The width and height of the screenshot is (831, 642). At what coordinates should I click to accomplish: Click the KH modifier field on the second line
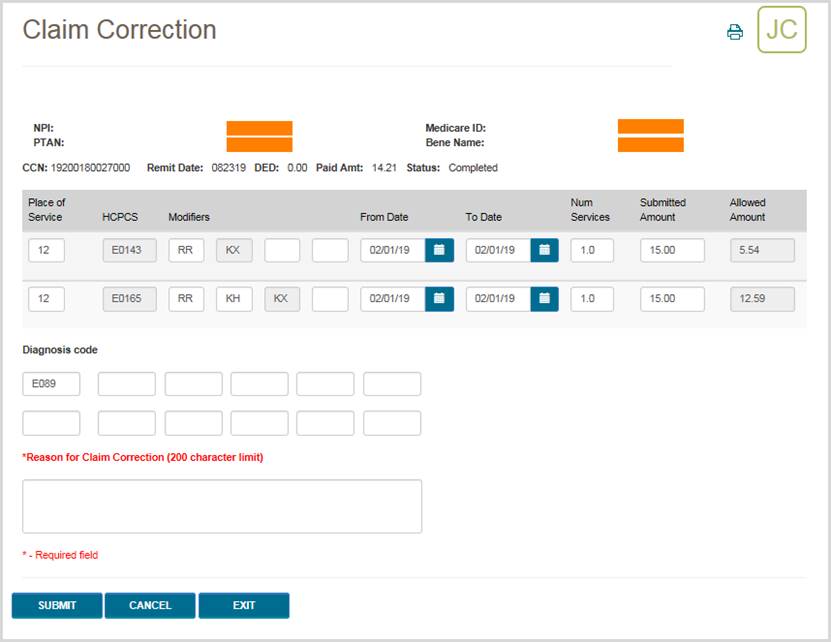click(x=234, y=299)
